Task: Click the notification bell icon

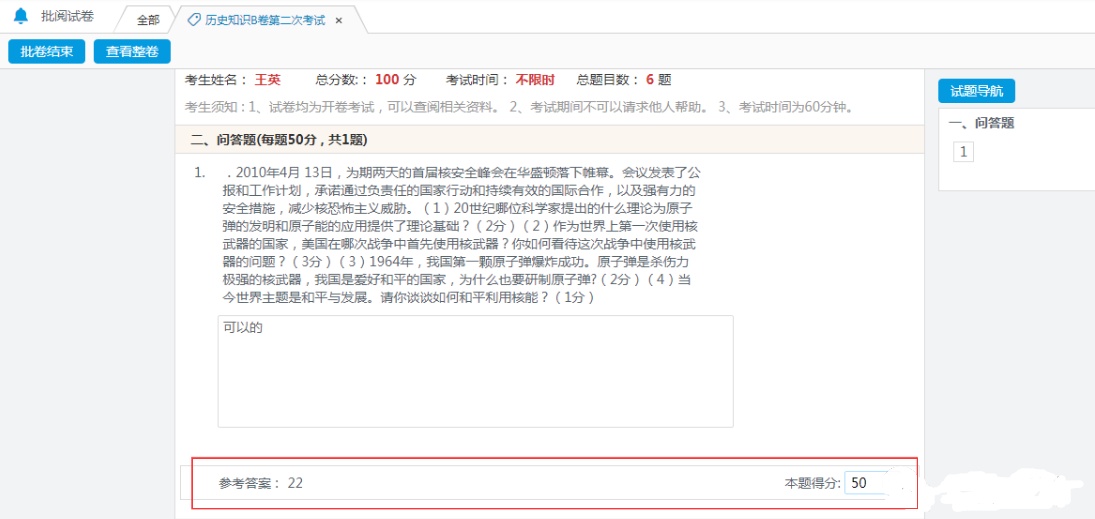Action: [21, 17]
